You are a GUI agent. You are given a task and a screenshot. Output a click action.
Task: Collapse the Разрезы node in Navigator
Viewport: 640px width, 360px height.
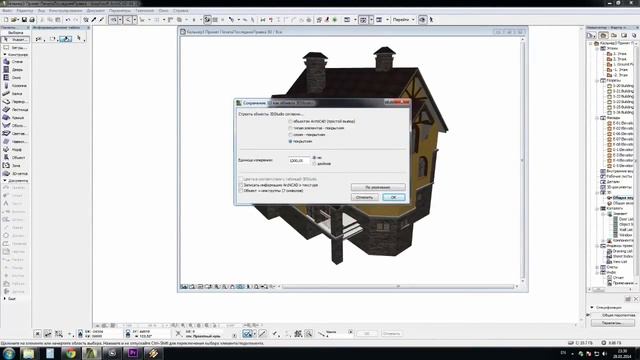tap(597, 81)
